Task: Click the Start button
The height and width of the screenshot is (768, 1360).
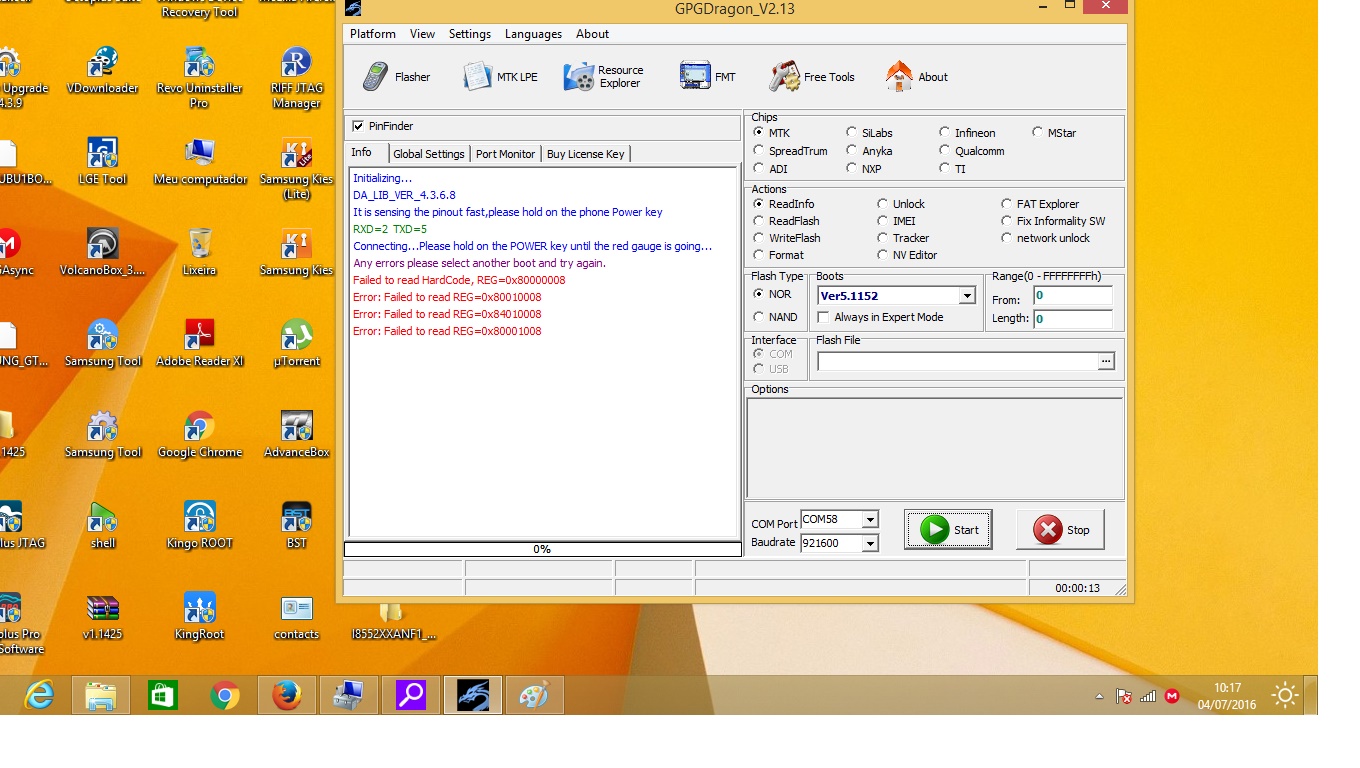Action: pos(948,530)
